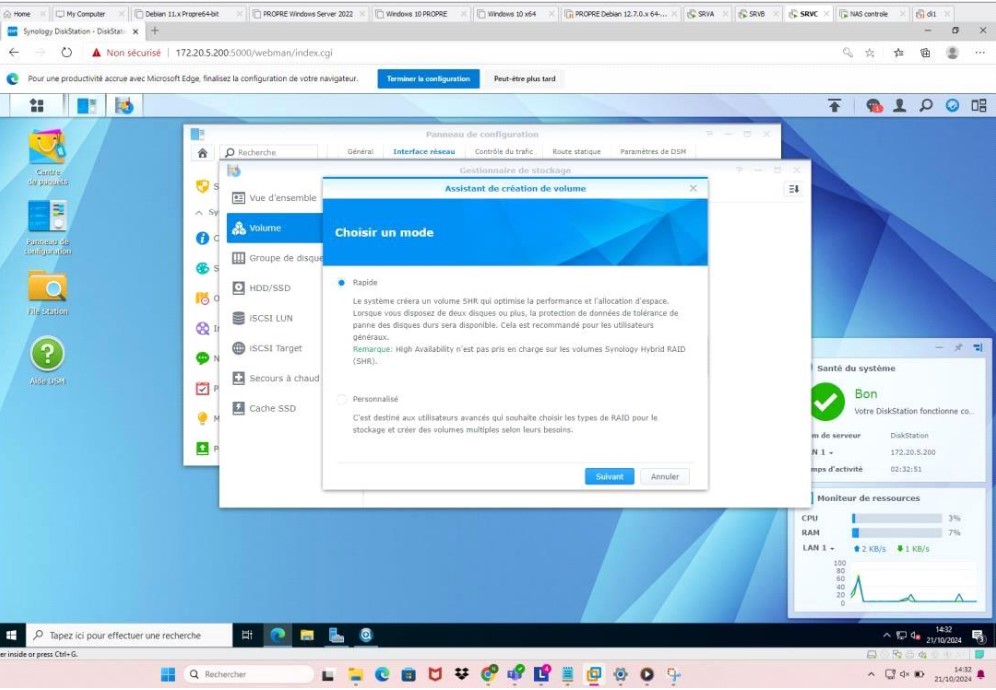Toggle the DSM widgets icon
This screenshot has width=996, height=690.
click(x=952, y=105)
